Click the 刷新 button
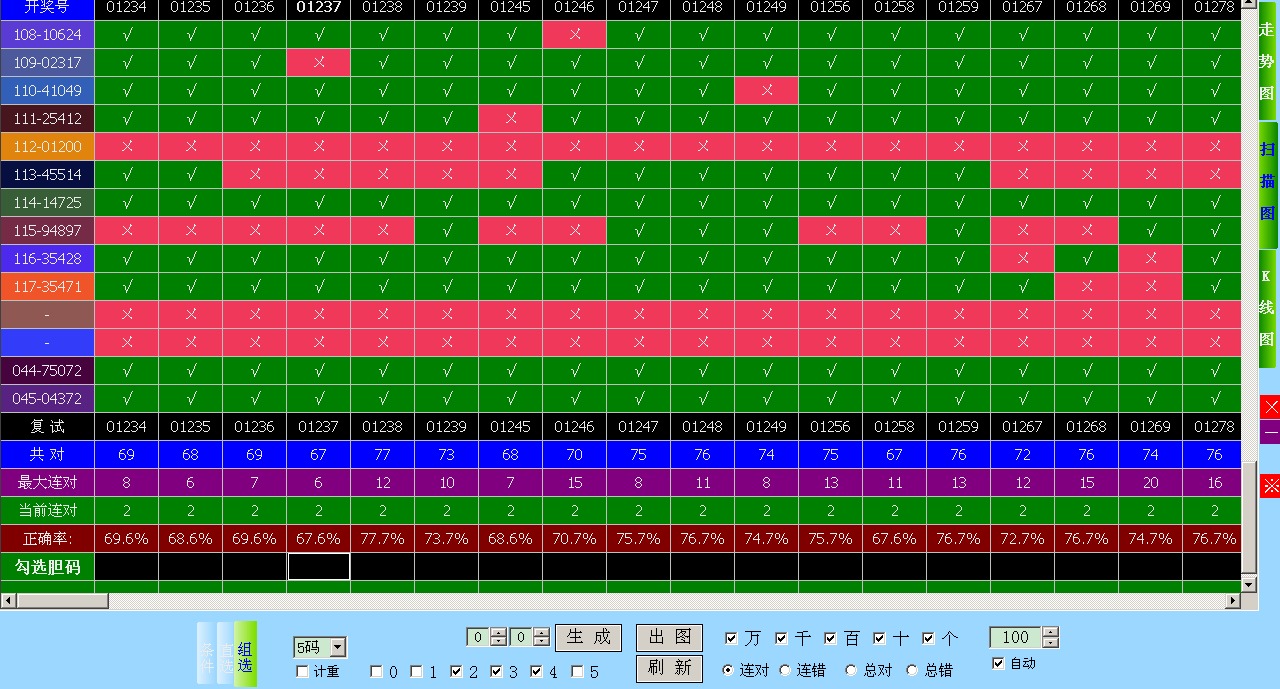The height and width of the screenshot is (689, 1280). pyautogui.click(x=669, y=668)
